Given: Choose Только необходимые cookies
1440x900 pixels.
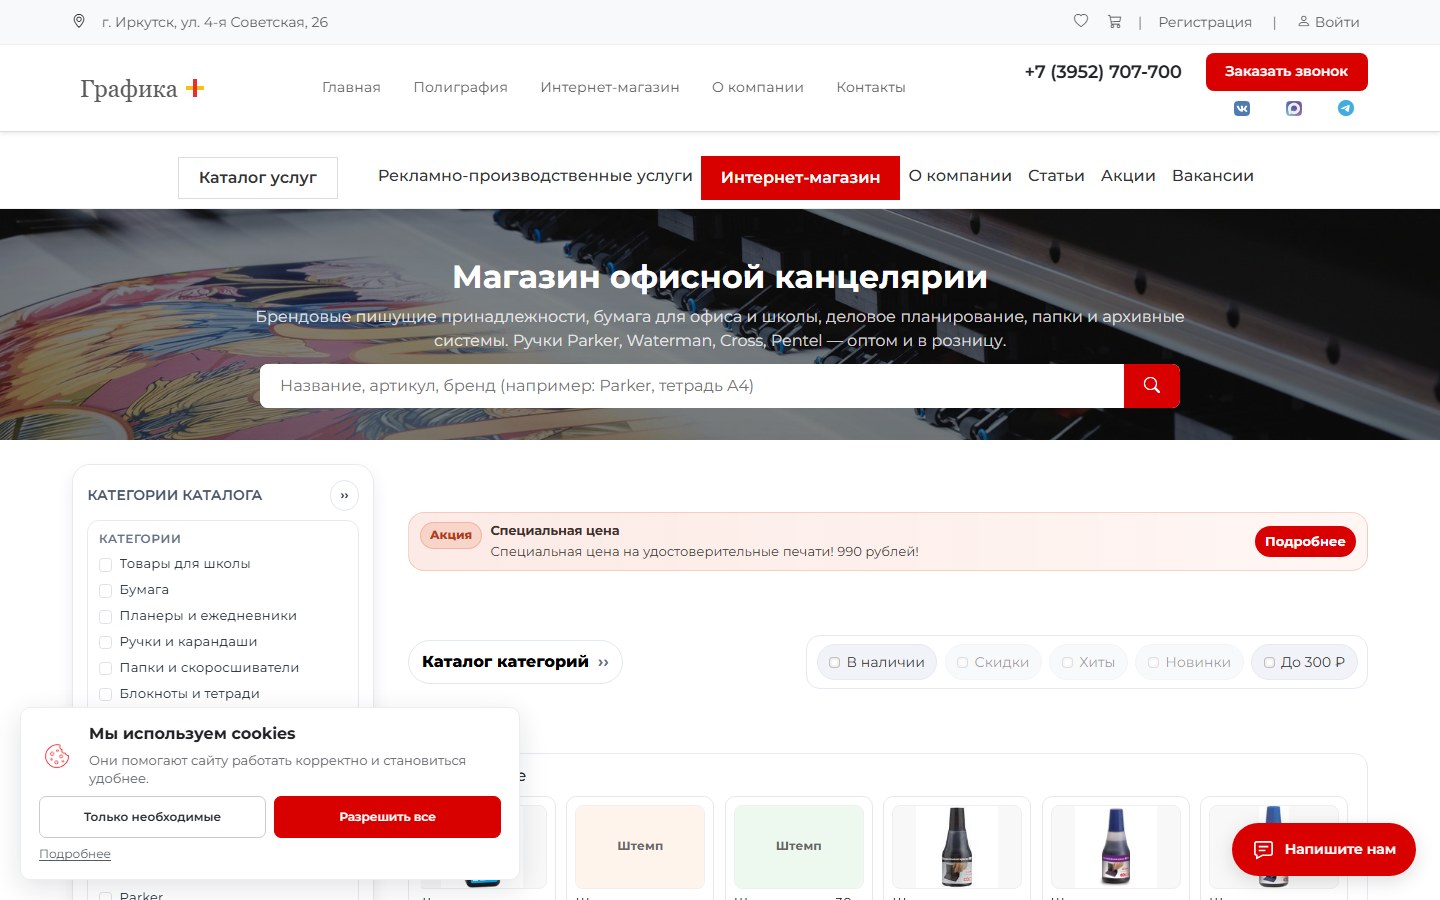Looking at the screenshot, I should tap(152, 817).
